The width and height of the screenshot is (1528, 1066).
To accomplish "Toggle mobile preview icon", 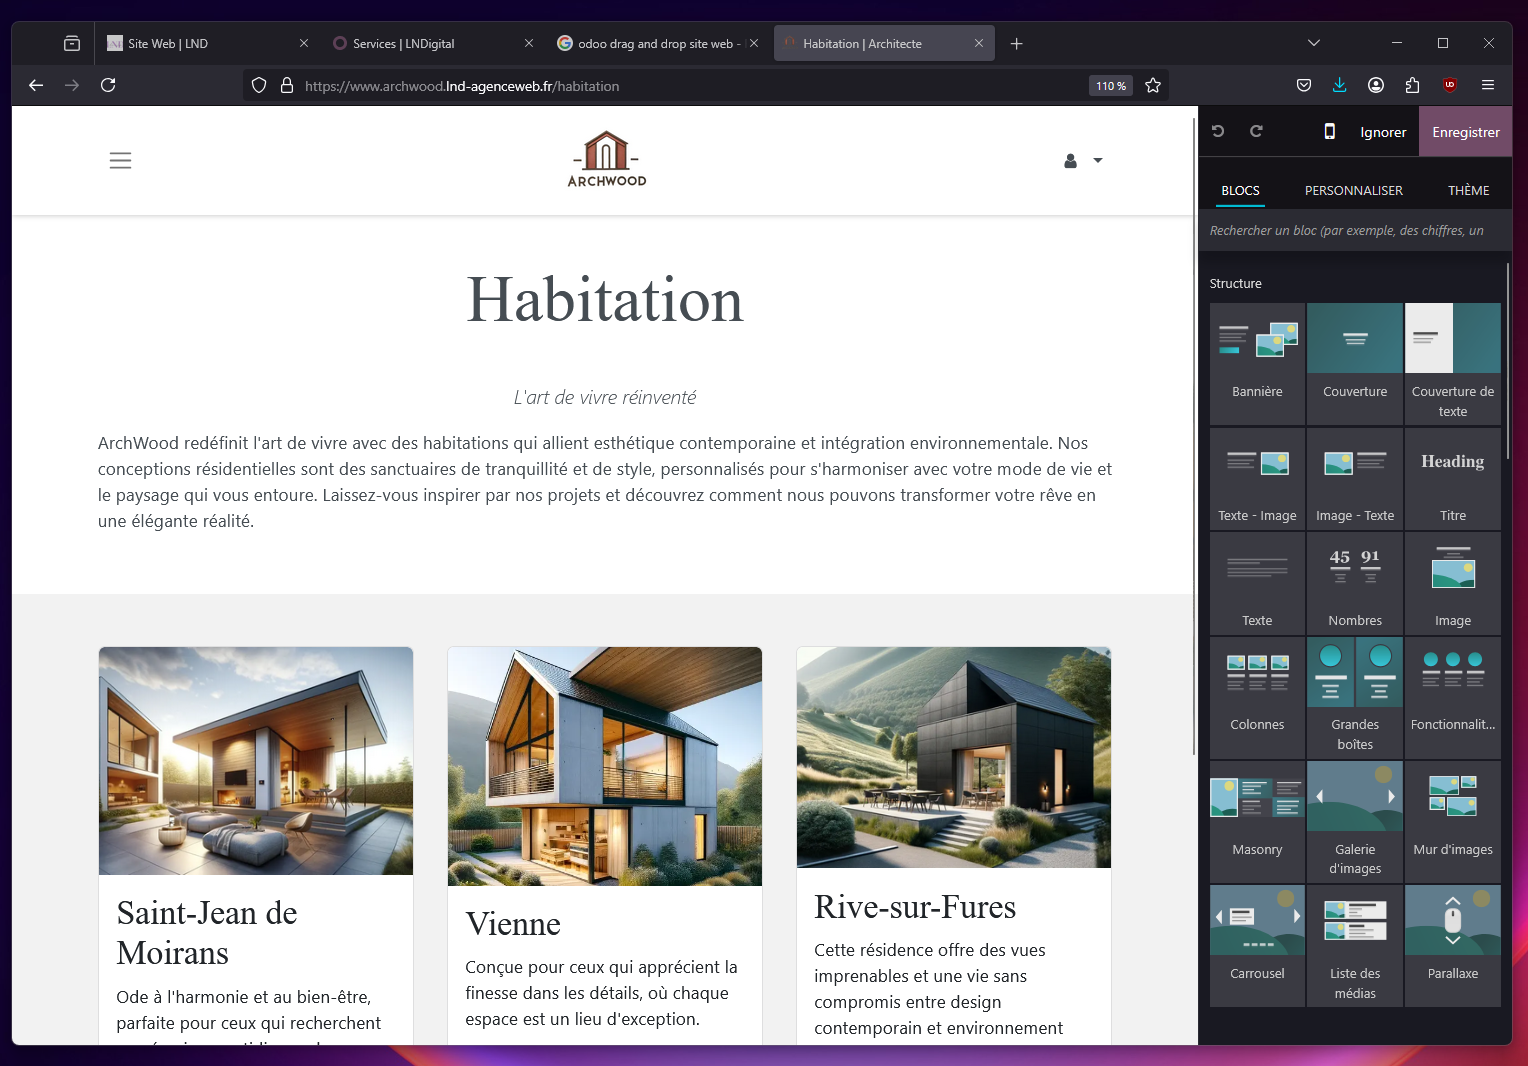I will (1329, 131).
